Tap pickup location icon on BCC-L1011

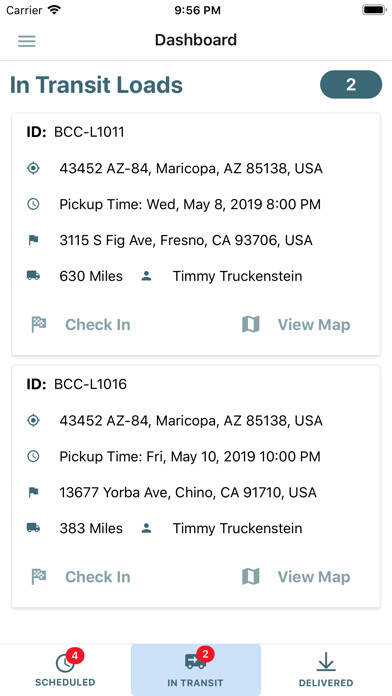(x=33, y=168)
